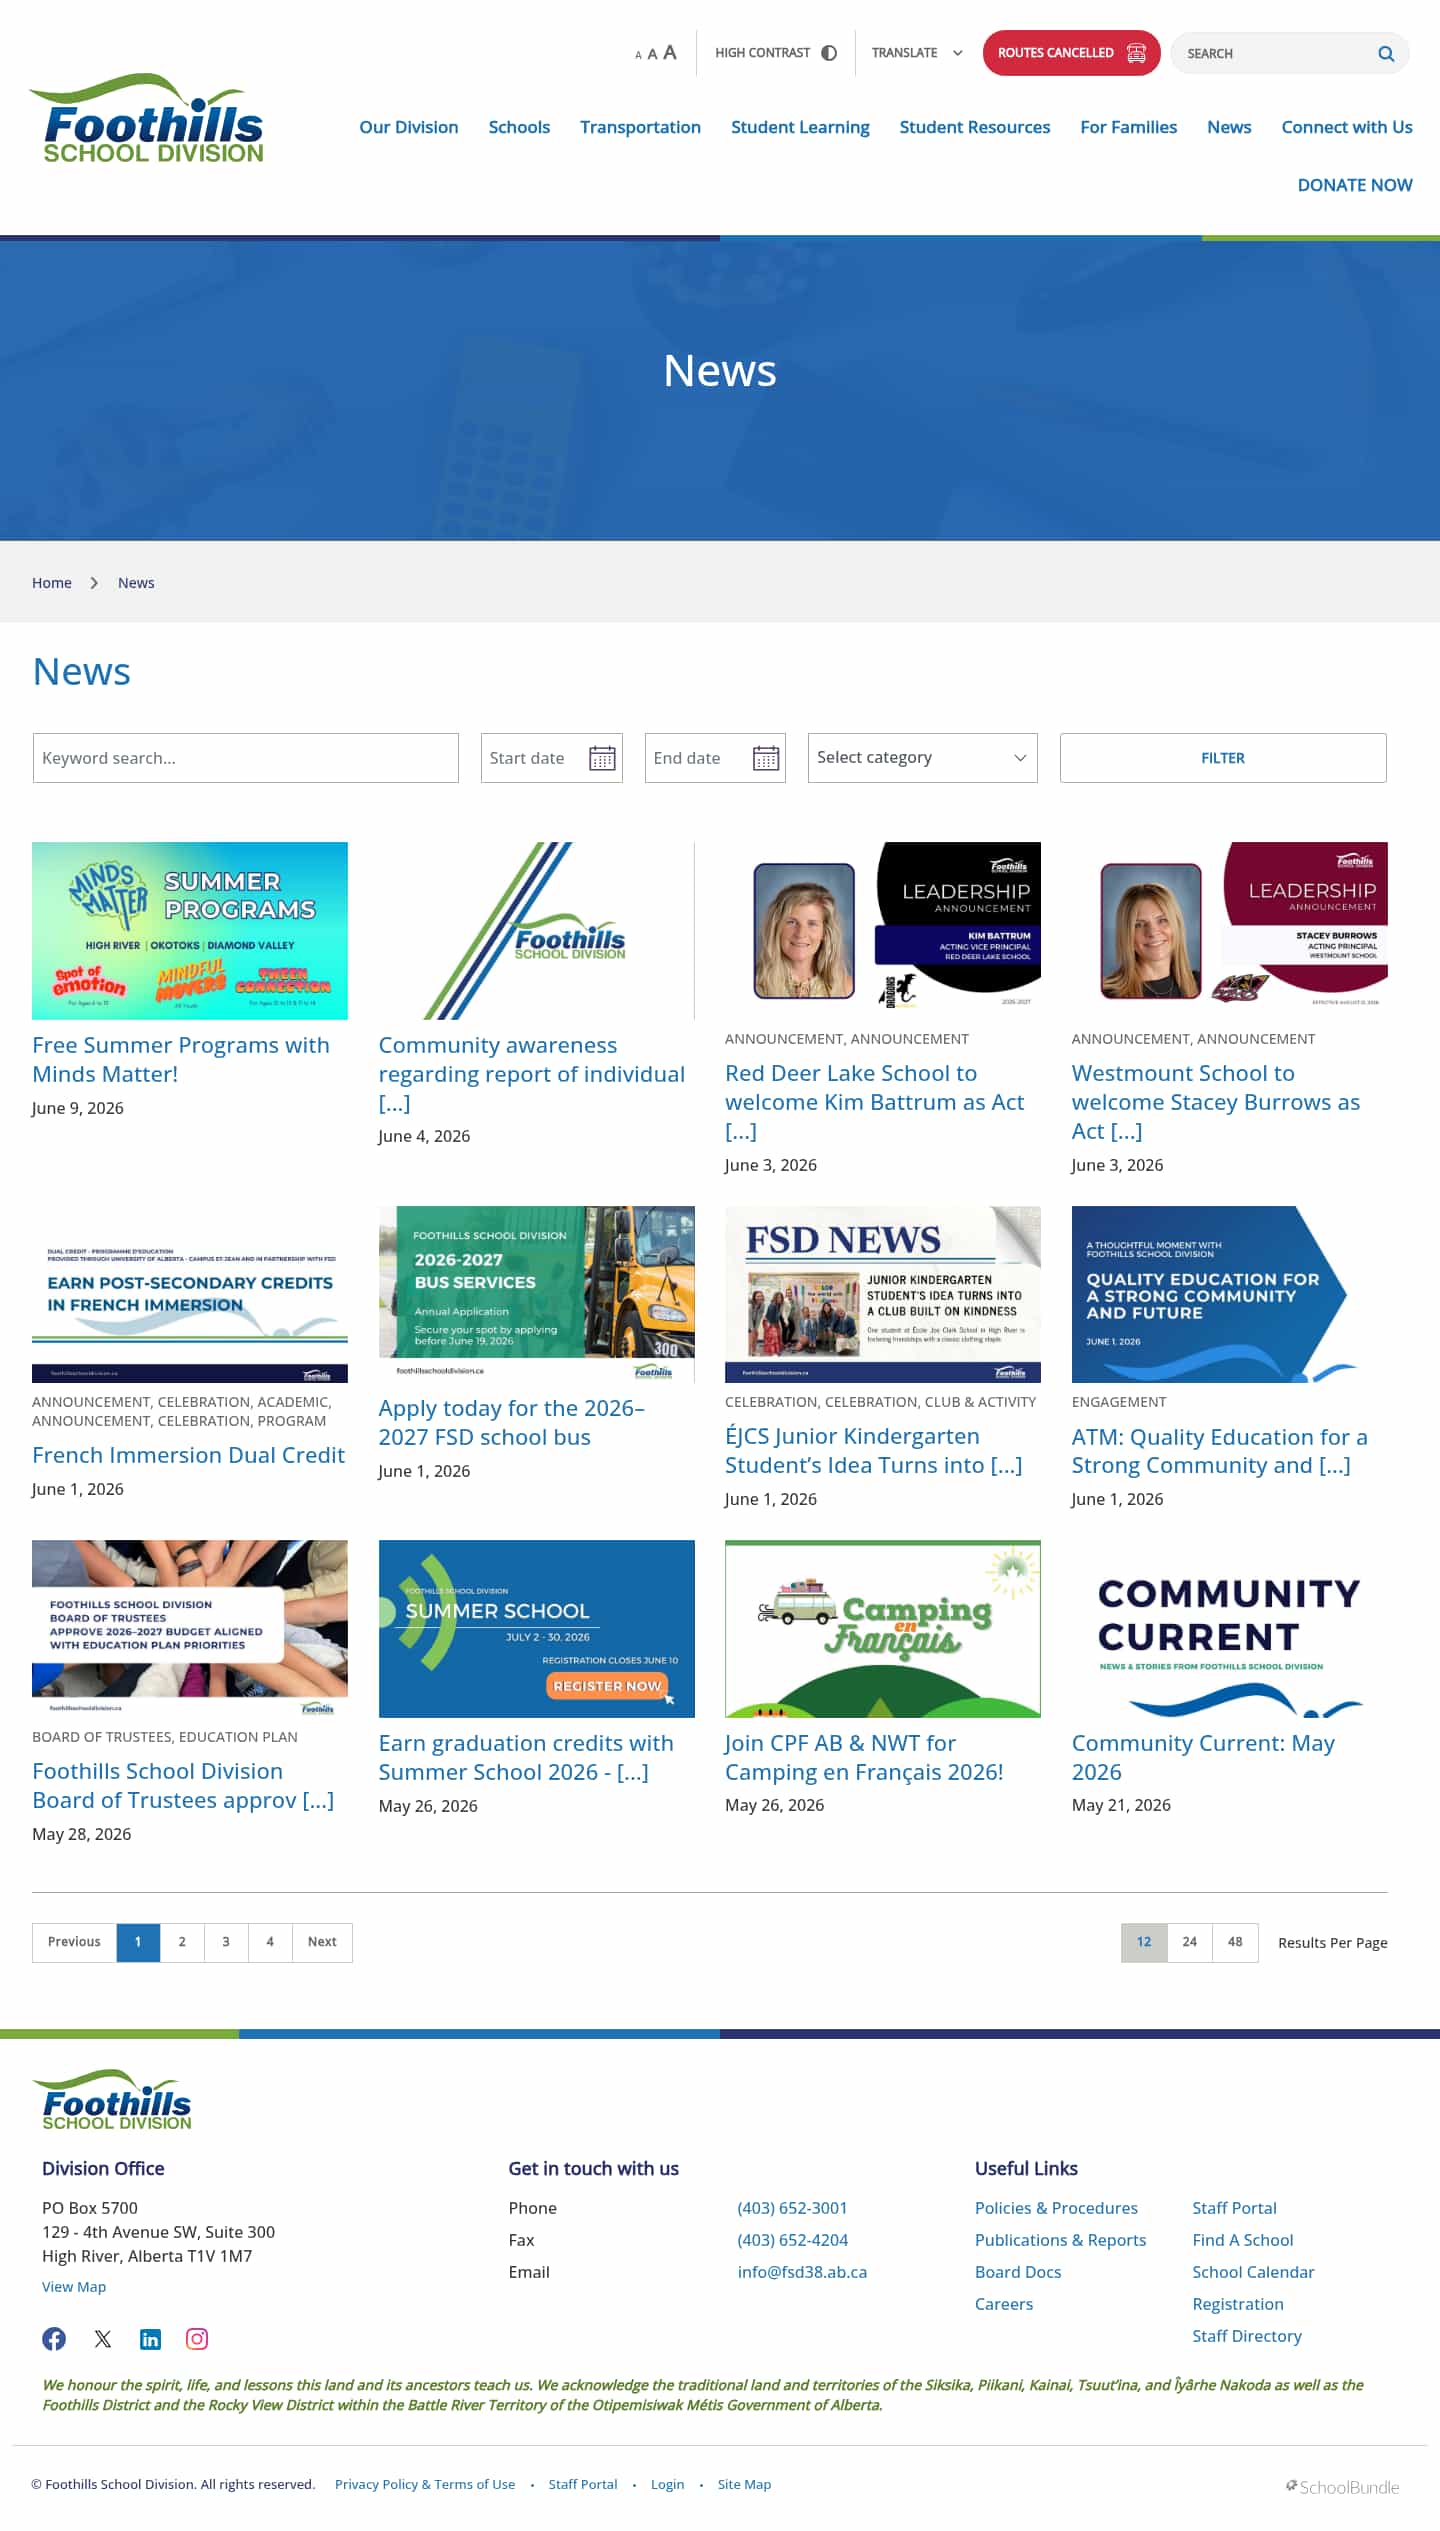
Task: Go to Home breadcrumb
Action: [x=52, y=583]
